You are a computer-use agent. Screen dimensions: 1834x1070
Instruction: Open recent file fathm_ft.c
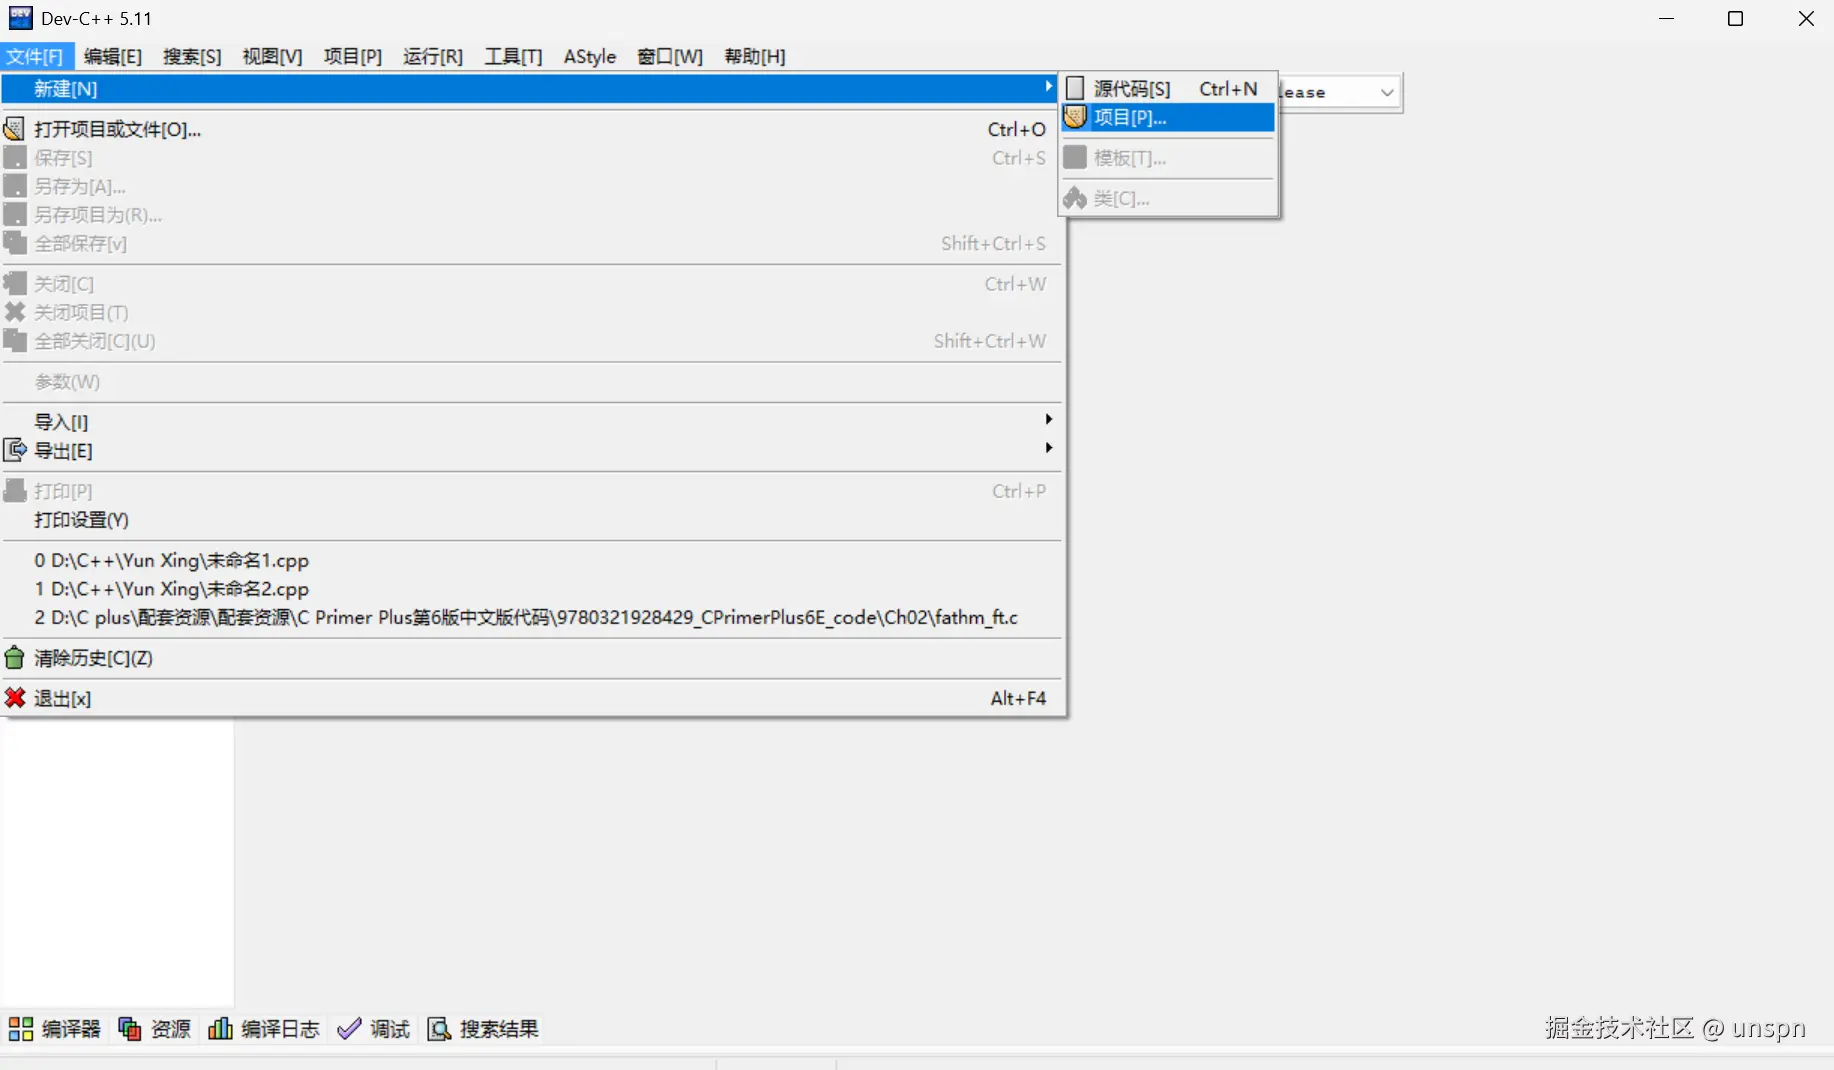[x=525, y=617]
